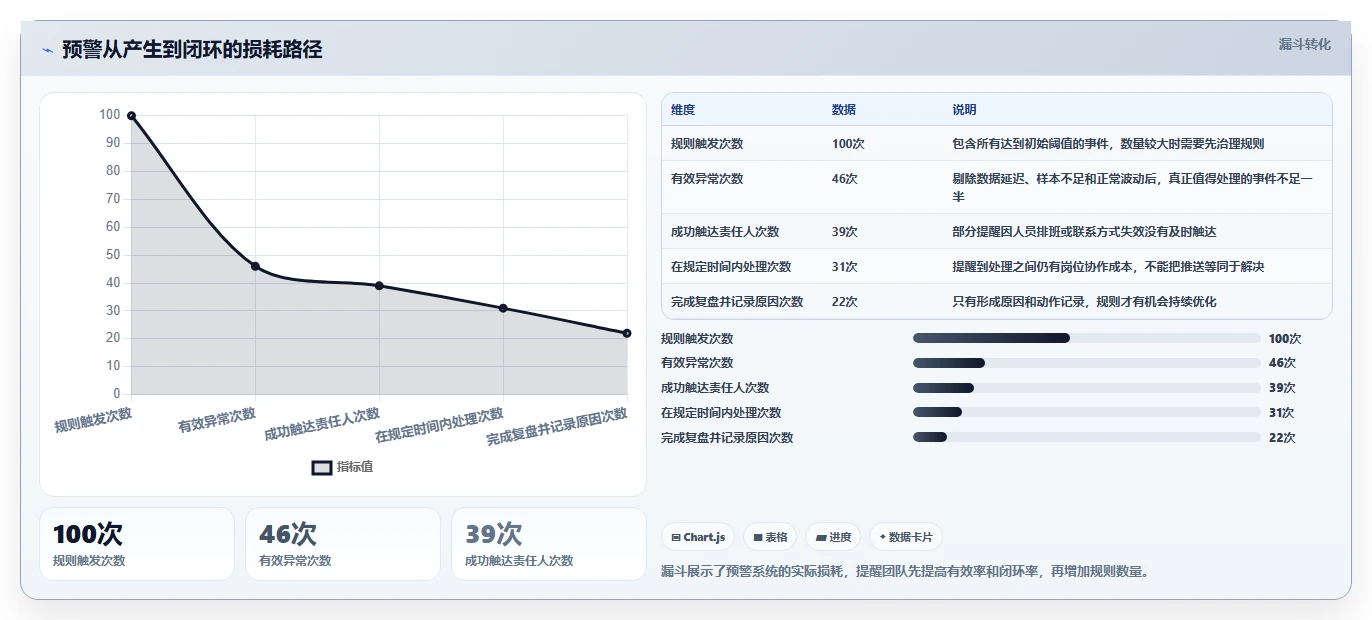Click the summary sentence starting 漏斗展示了
The height and width of the screenshot is (620, 1372).
905,572
